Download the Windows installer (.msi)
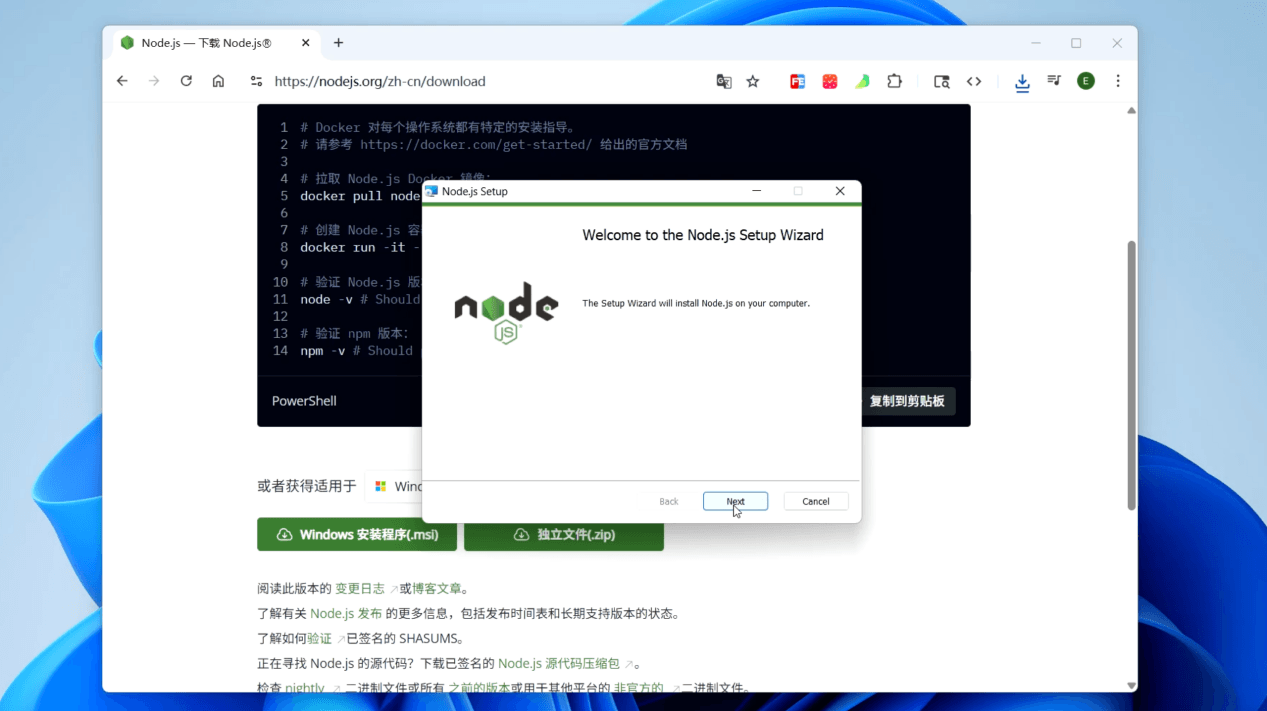The image size is (1267, 711). pyautogui.click(x=357, y=535)
